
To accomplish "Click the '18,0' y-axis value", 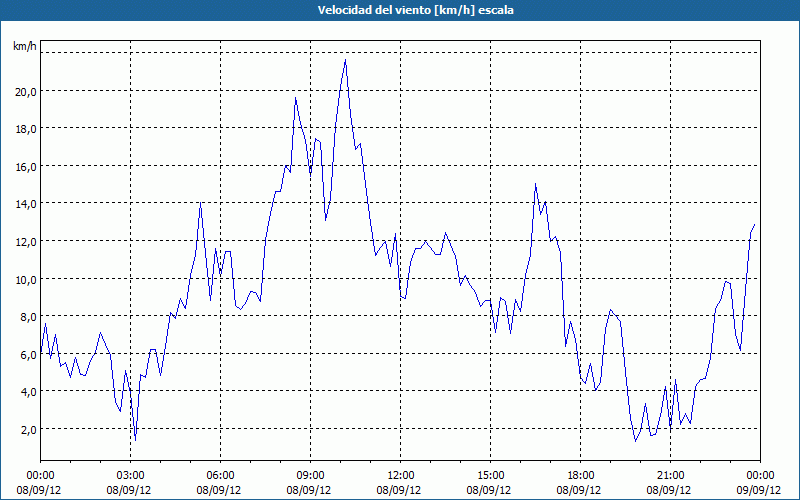I will click(27, 129).
